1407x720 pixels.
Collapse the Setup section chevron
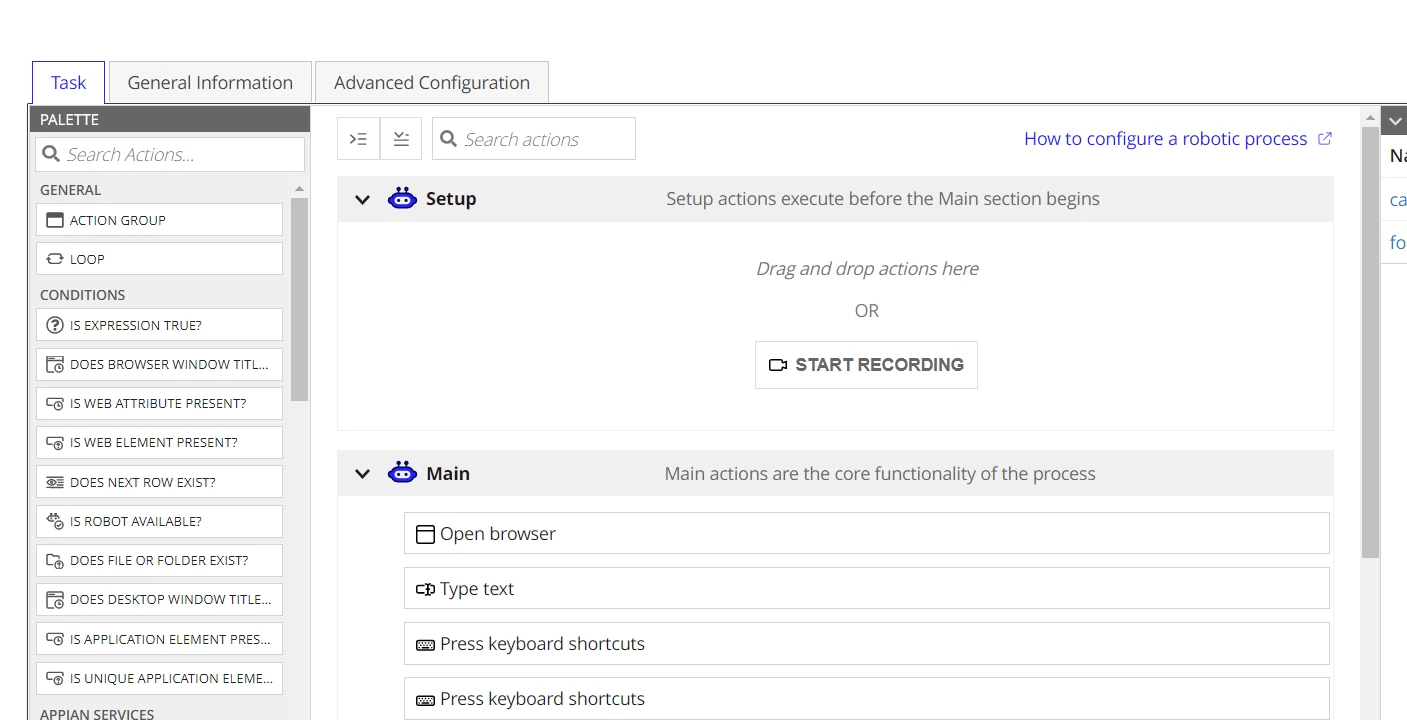pyautogui.click(x=362, y=199)
